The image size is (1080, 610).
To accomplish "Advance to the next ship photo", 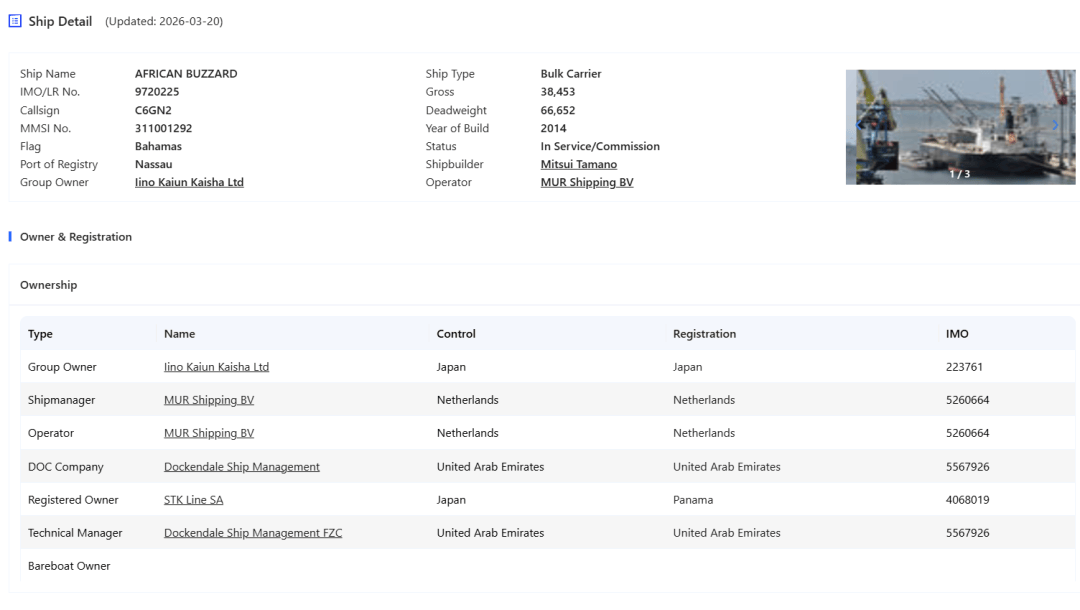I will (x=1054, y=125).
